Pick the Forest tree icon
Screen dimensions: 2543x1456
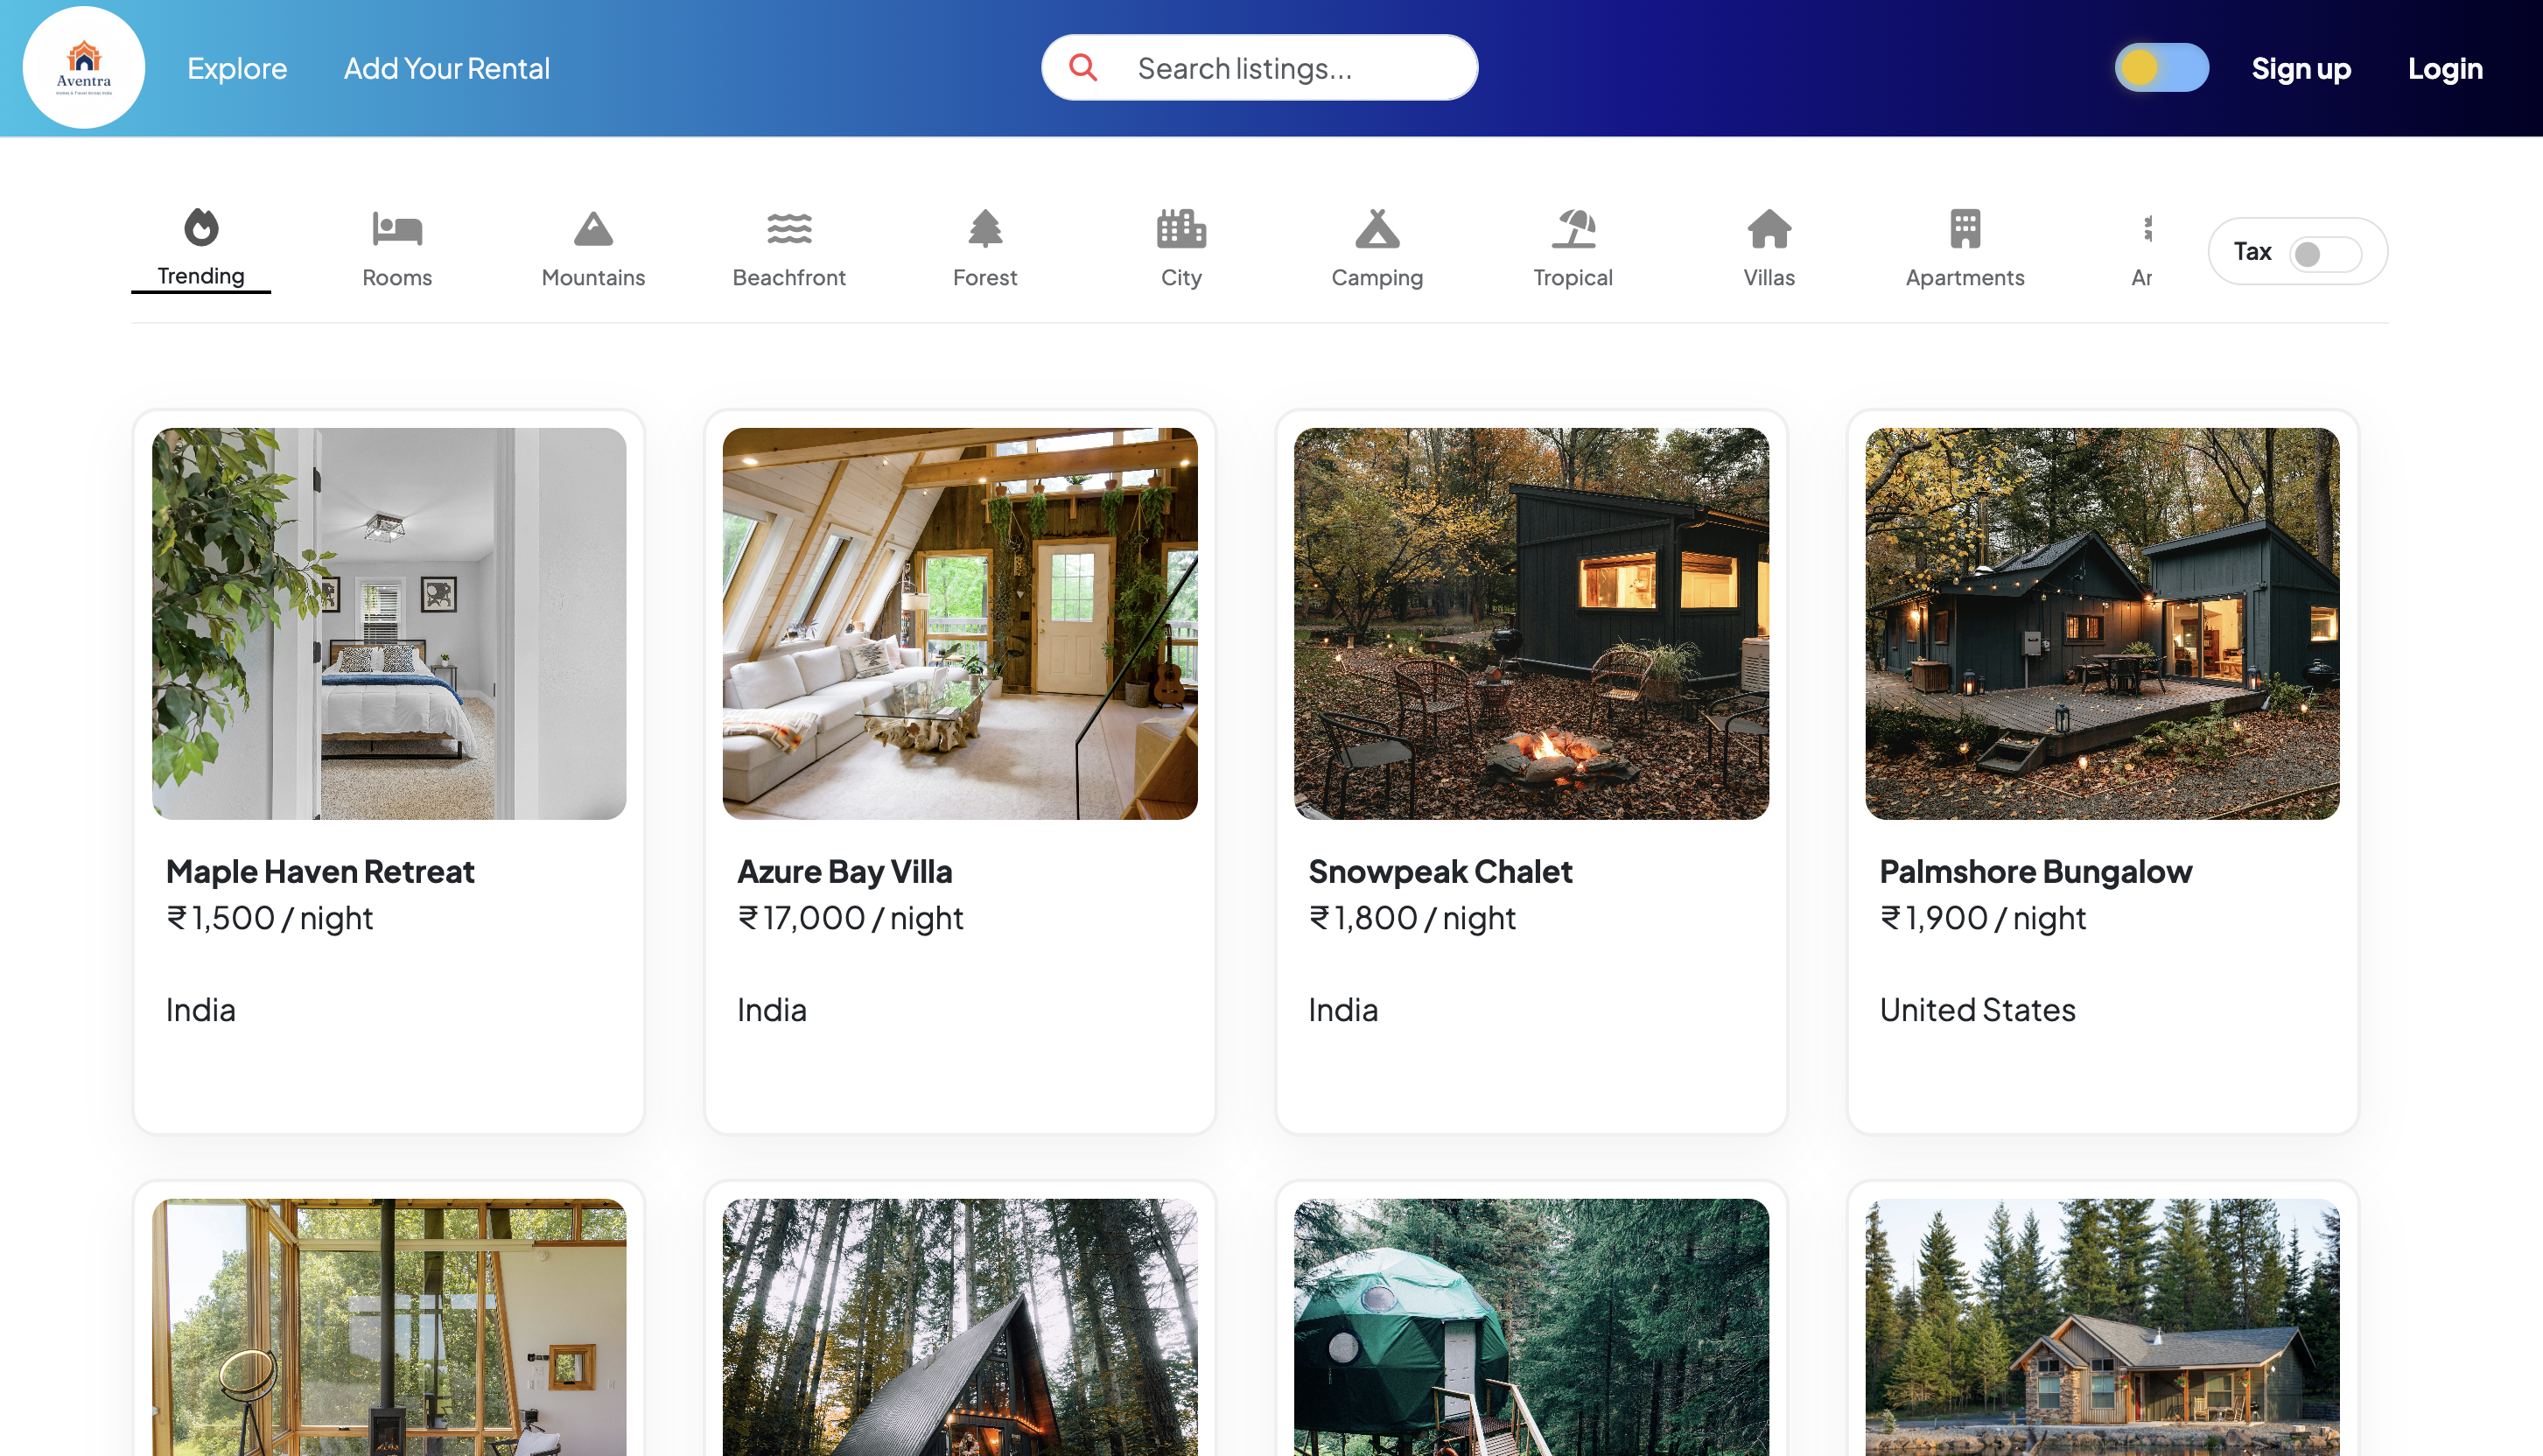(x=985, y=229)
